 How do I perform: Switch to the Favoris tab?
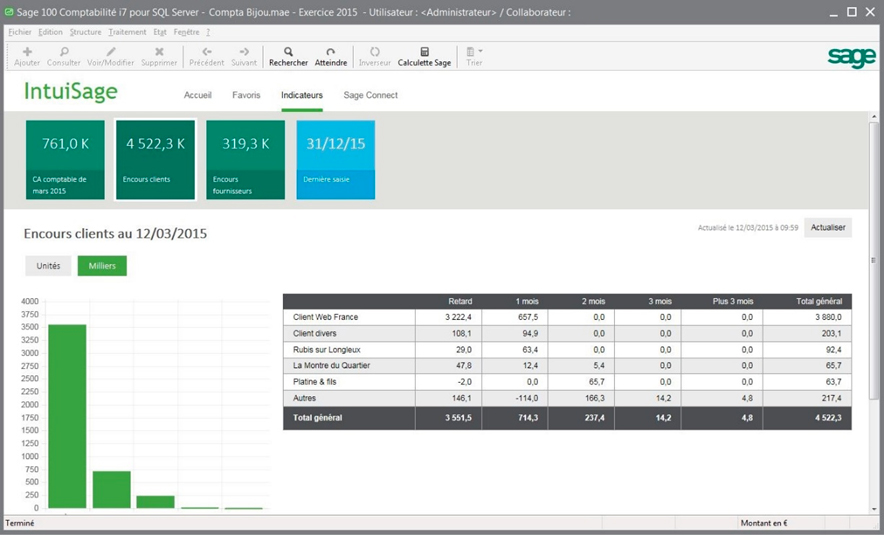pos(246,95)
